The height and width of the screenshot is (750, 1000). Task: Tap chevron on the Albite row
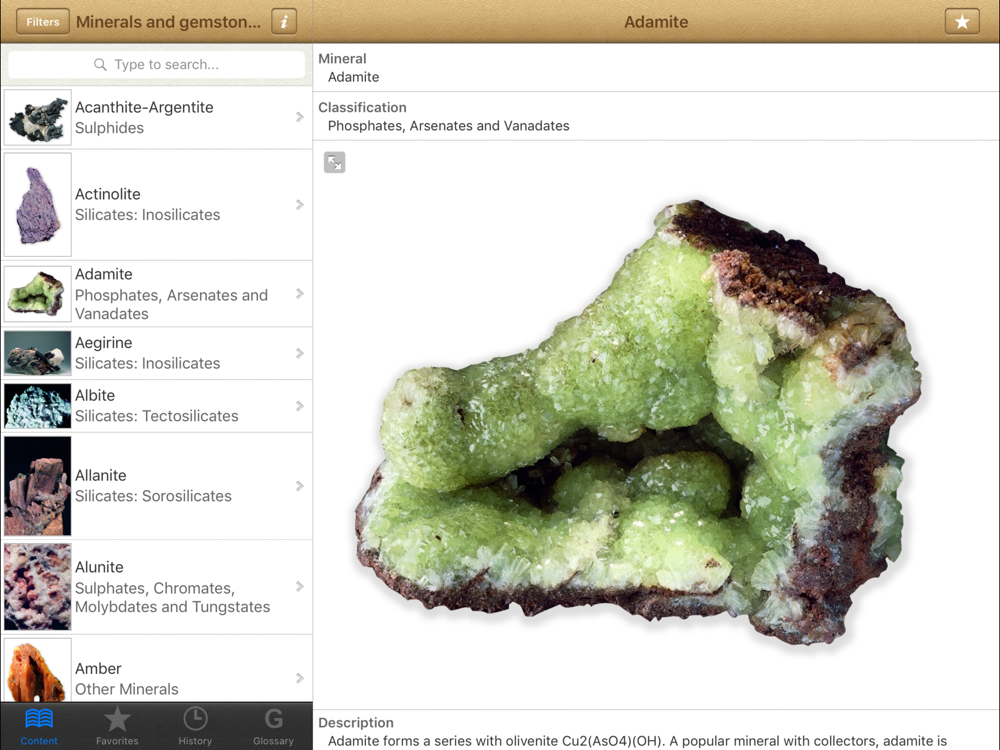pyautogui.click(x=300, y=406)
